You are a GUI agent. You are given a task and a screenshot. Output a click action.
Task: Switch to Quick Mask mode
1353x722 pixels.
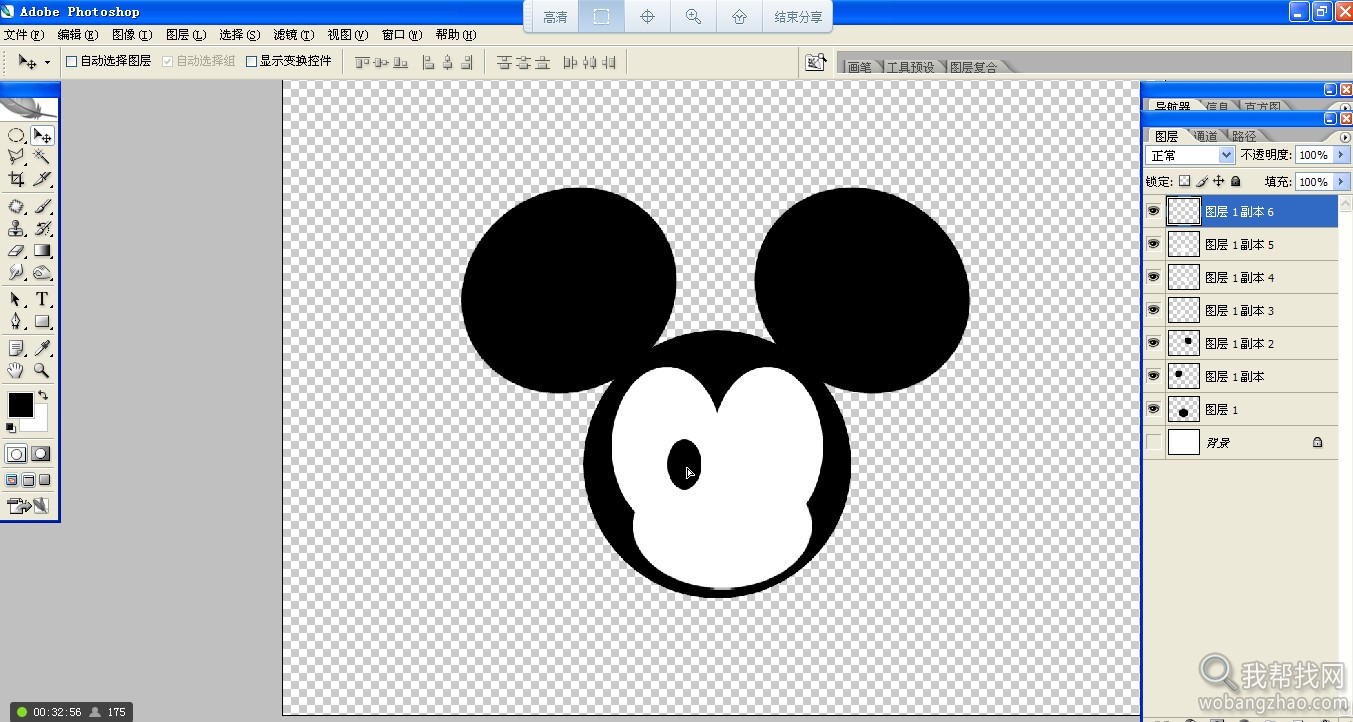[x=40, y=454]
